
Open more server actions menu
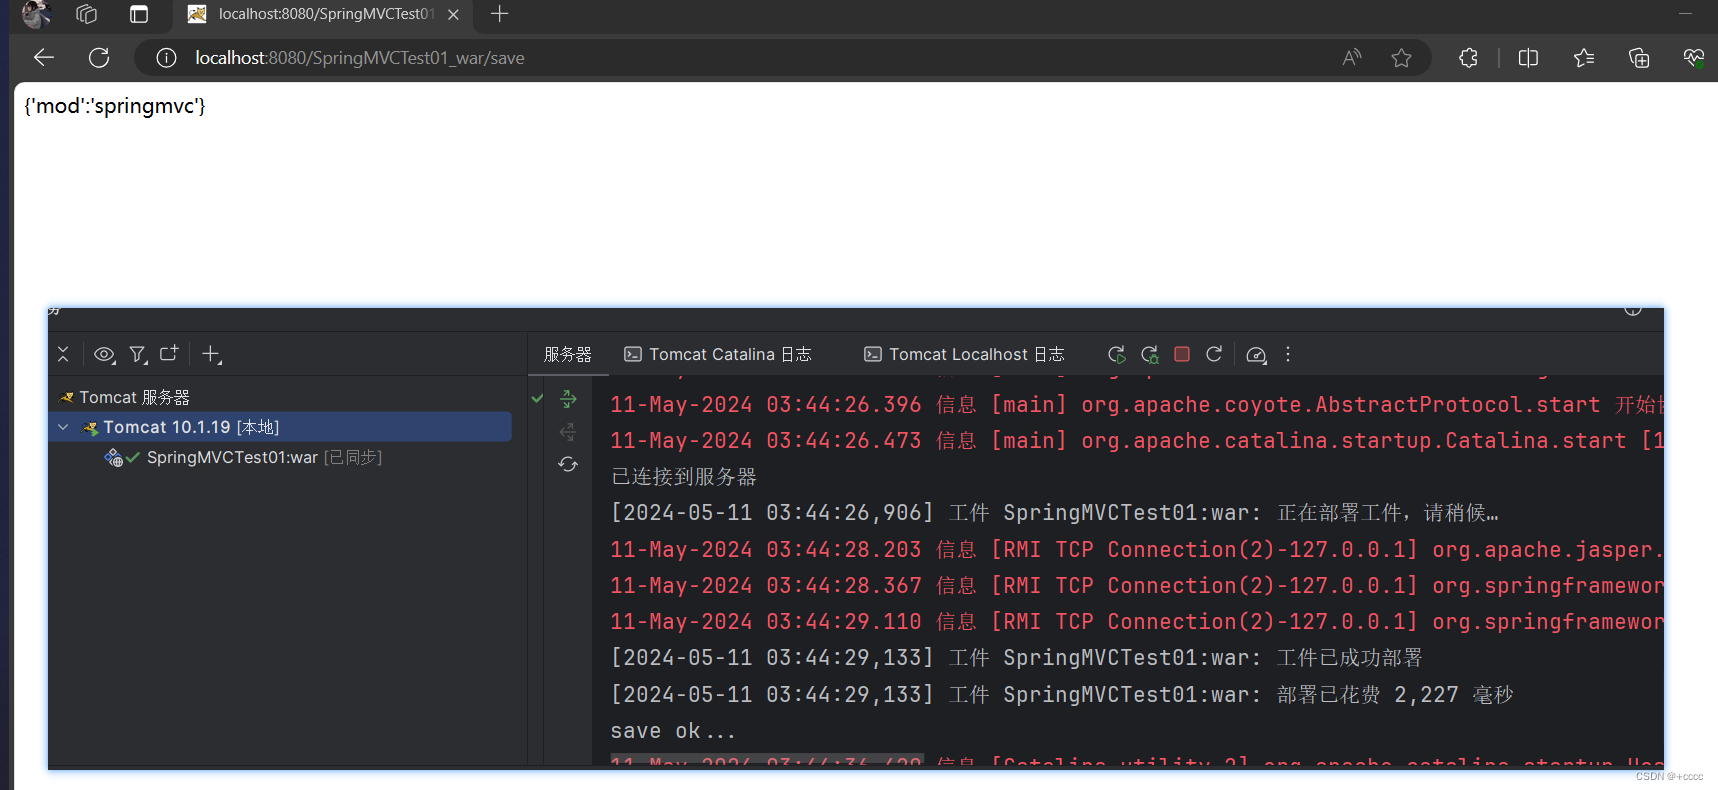1288,354
